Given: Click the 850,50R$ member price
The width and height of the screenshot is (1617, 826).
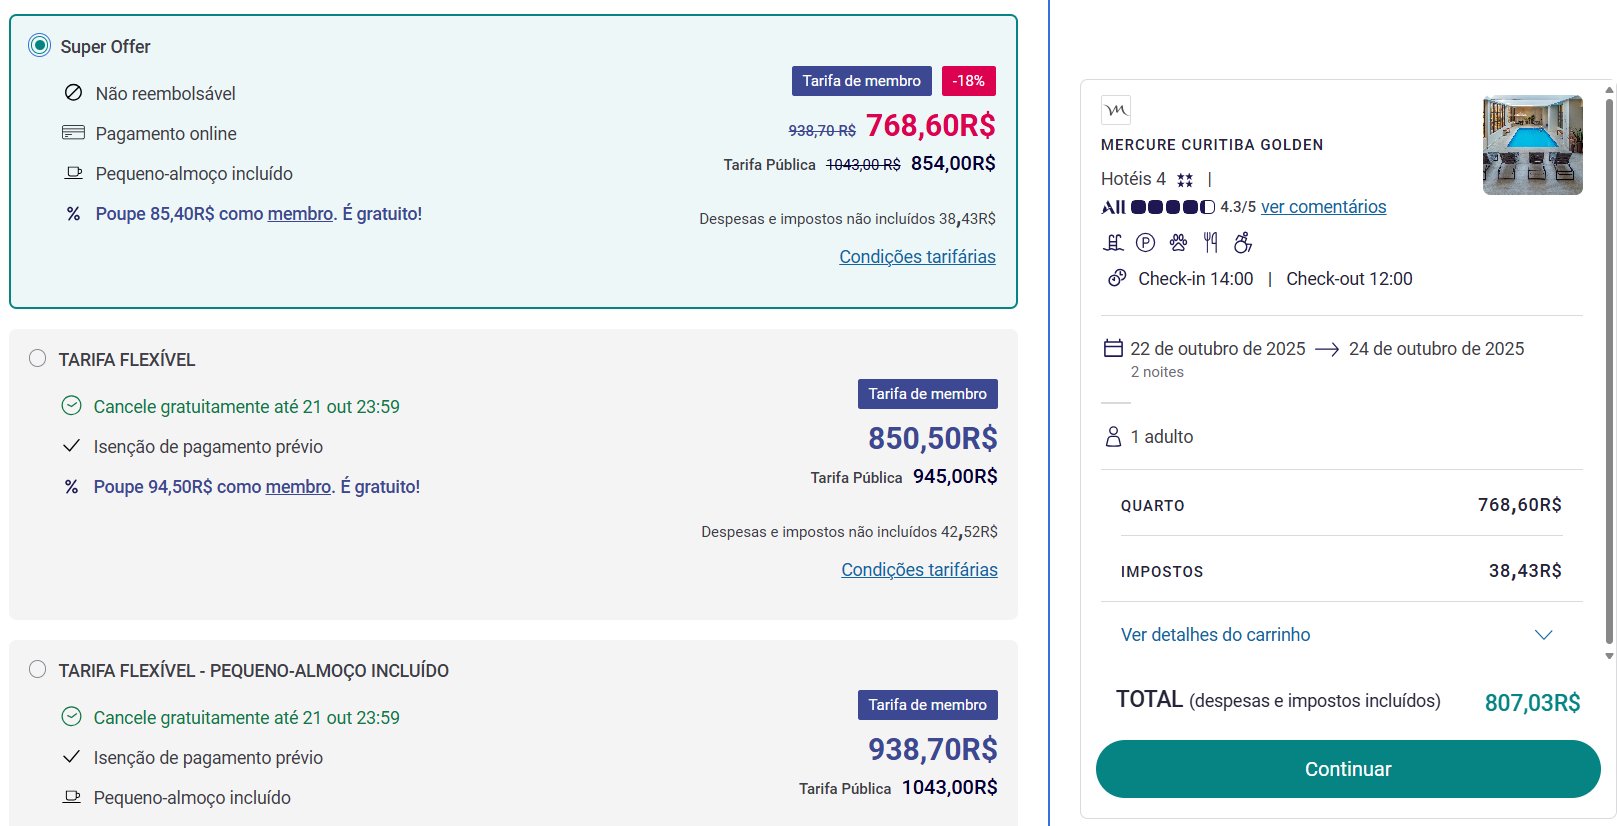Looking at the screenshot, I should [932, 438].
